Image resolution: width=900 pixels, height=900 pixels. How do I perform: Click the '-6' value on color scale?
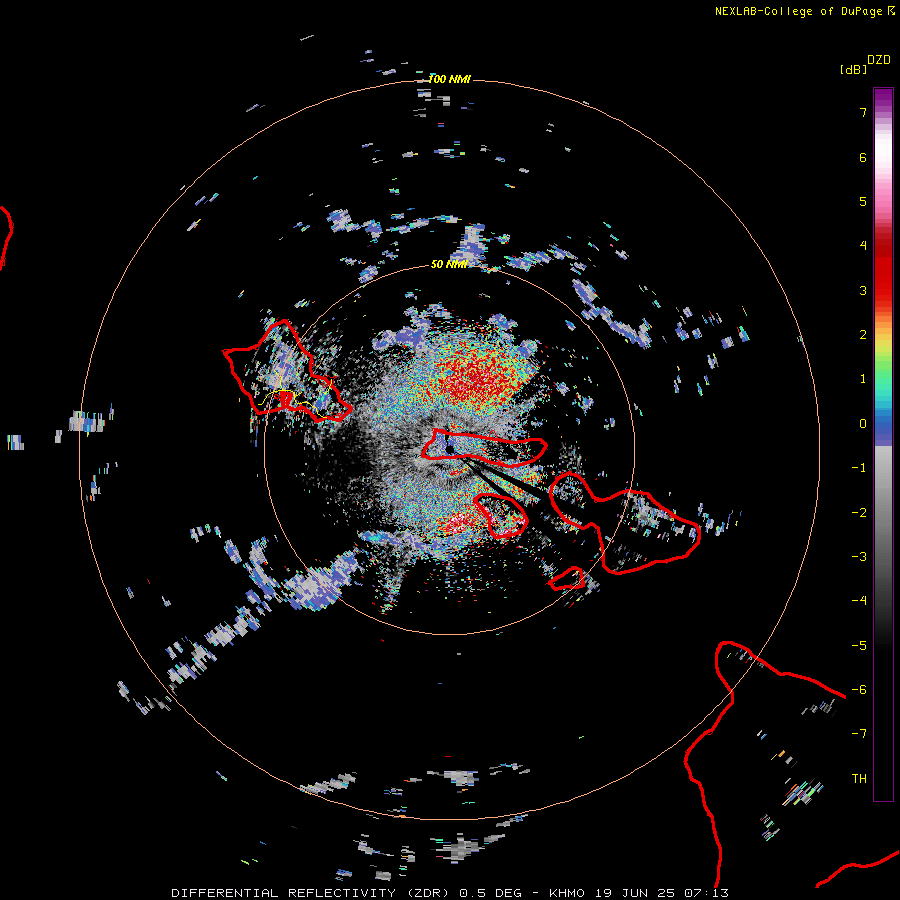coord(859,690)
